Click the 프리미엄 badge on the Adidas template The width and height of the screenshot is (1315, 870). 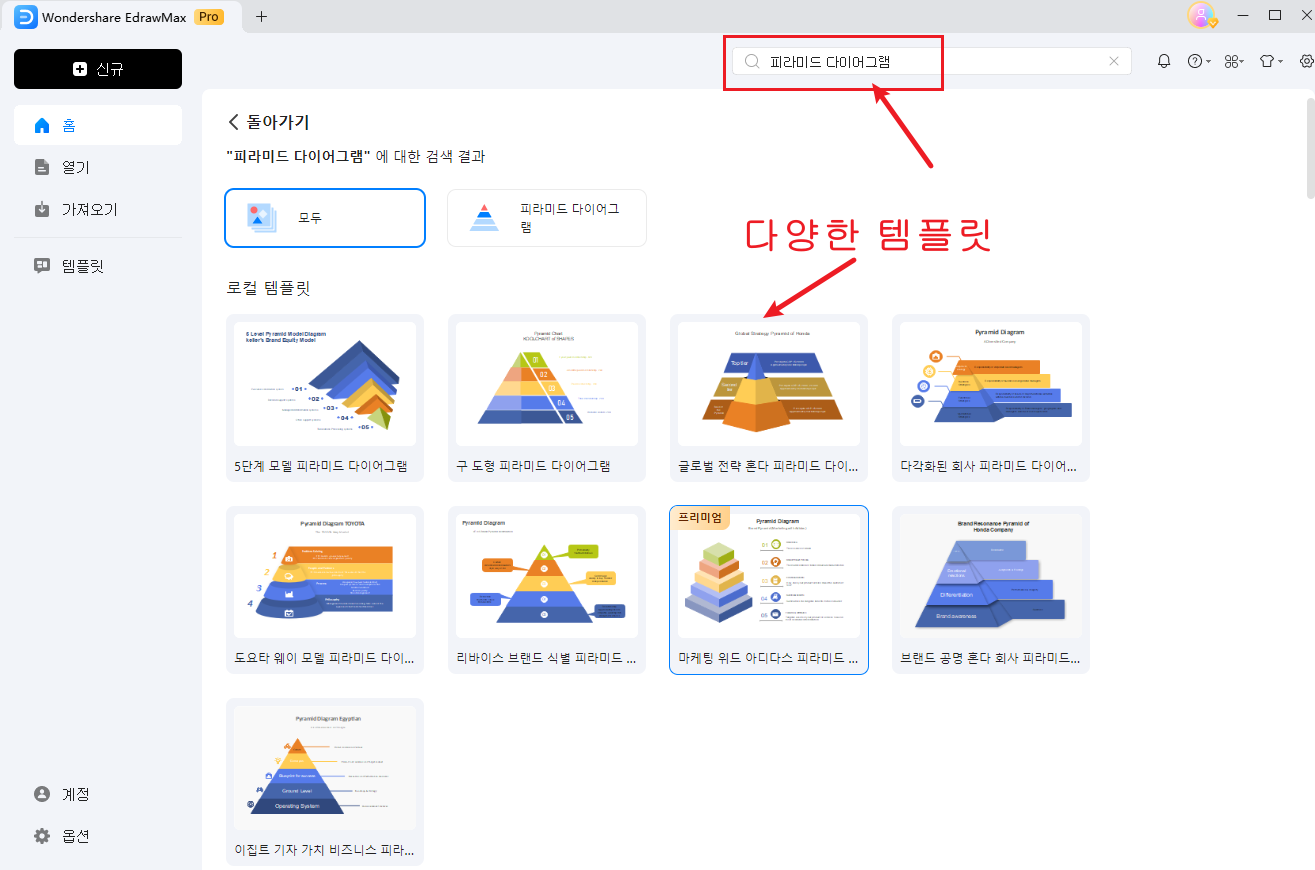point(700,517)
